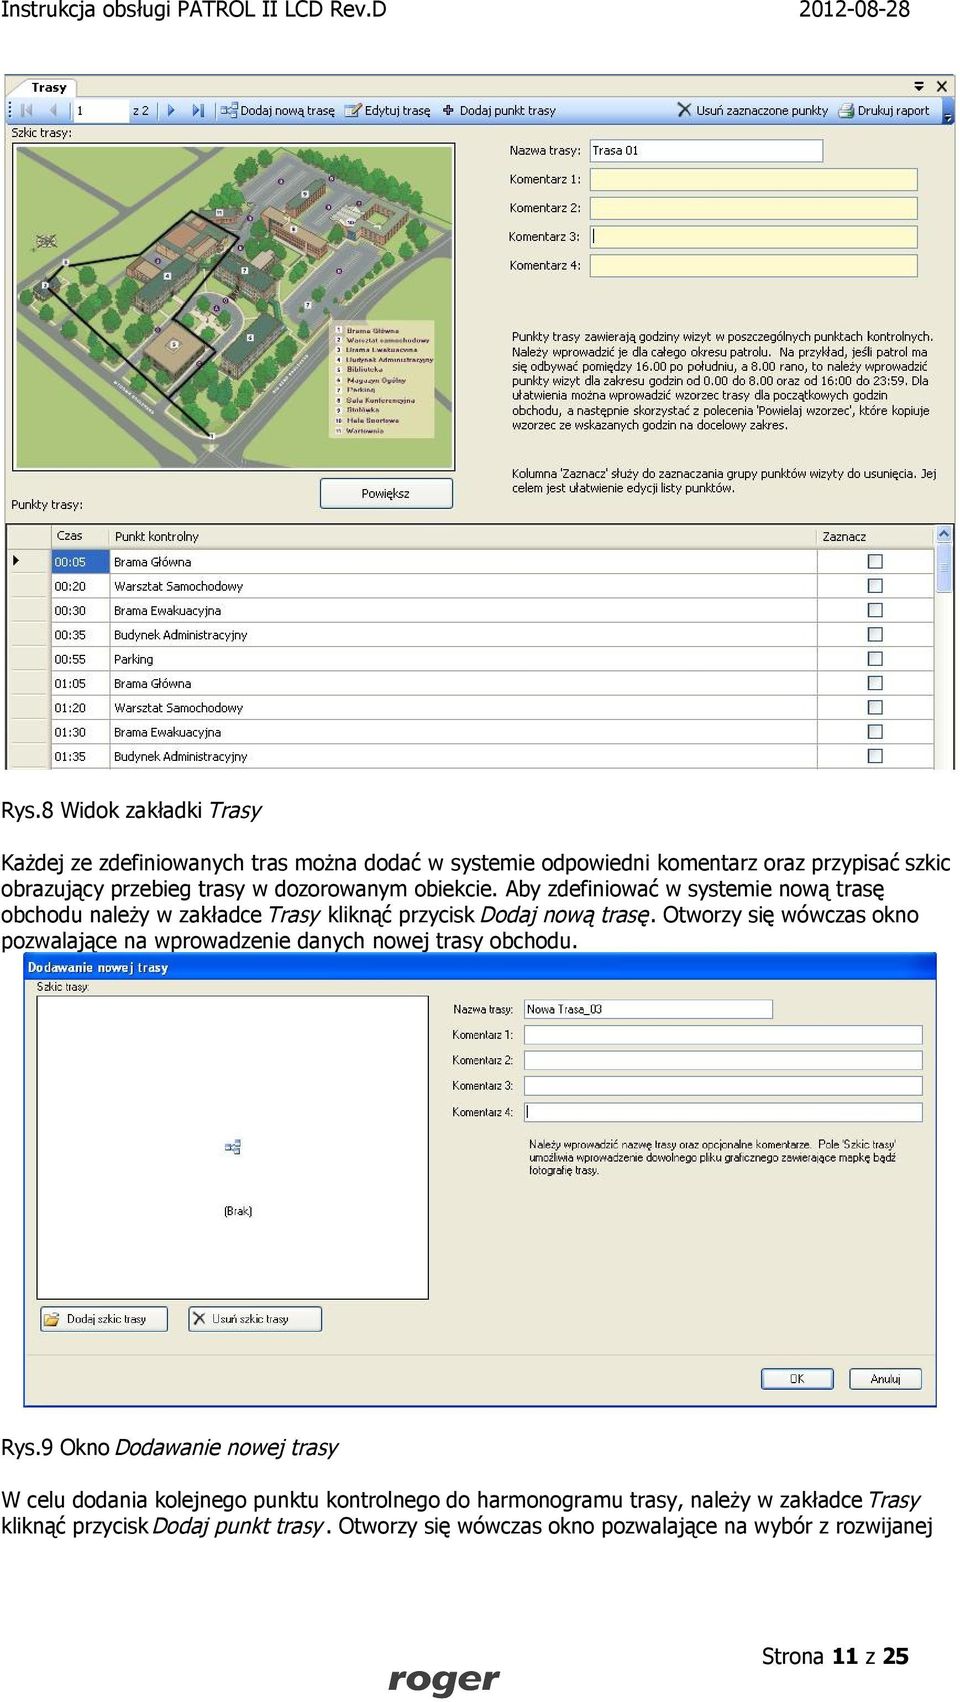Click Punkt kontrolny column header
This screenshot has height=1702, width=960.
point(463,537)
